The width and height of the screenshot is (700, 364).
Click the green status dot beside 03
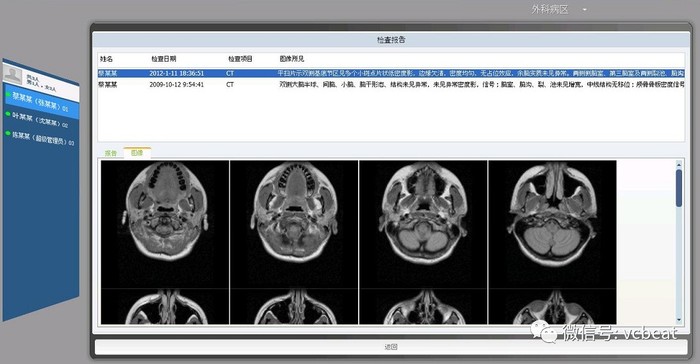click(x=8, y=133)
